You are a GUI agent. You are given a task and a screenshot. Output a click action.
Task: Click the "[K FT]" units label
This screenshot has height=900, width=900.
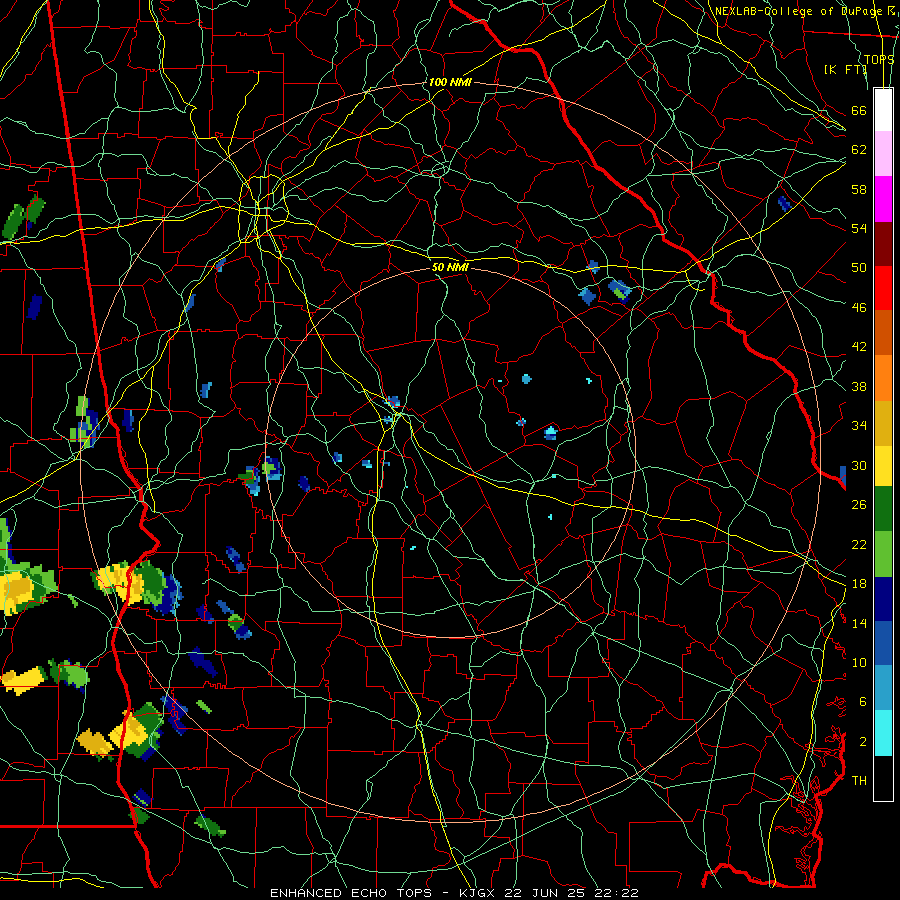[x=845, y=69]
